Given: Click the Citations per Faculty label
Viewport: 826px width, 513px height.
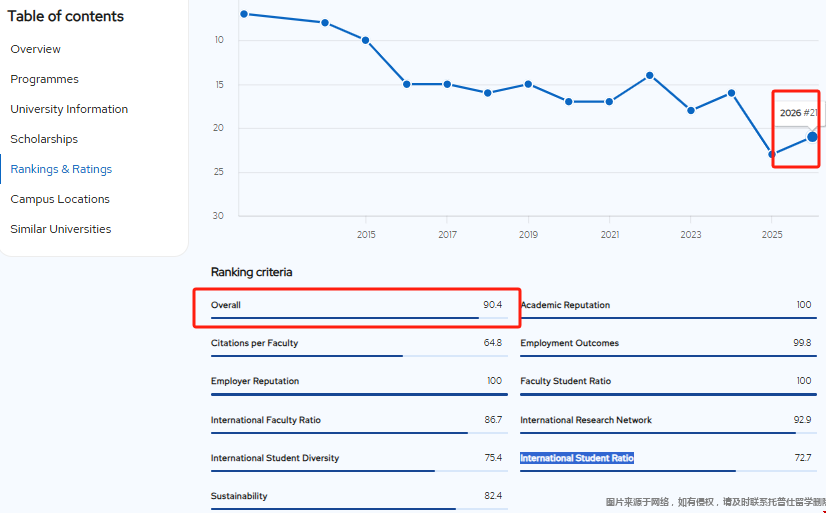Looking at the screenshot, I should click(x=254, y=343).
